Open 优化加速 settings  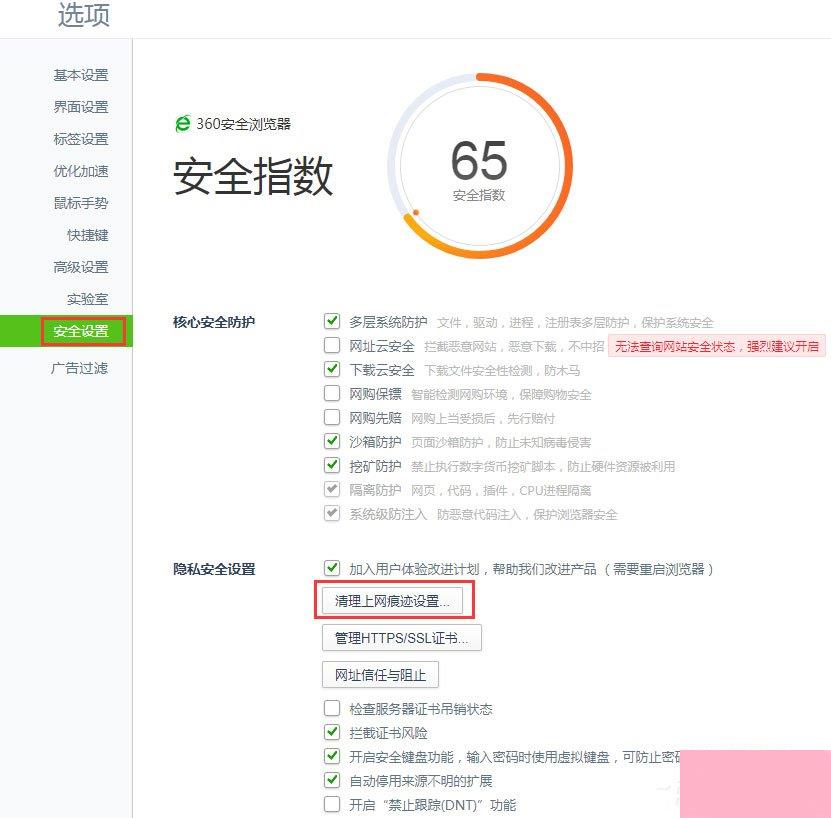81,171
